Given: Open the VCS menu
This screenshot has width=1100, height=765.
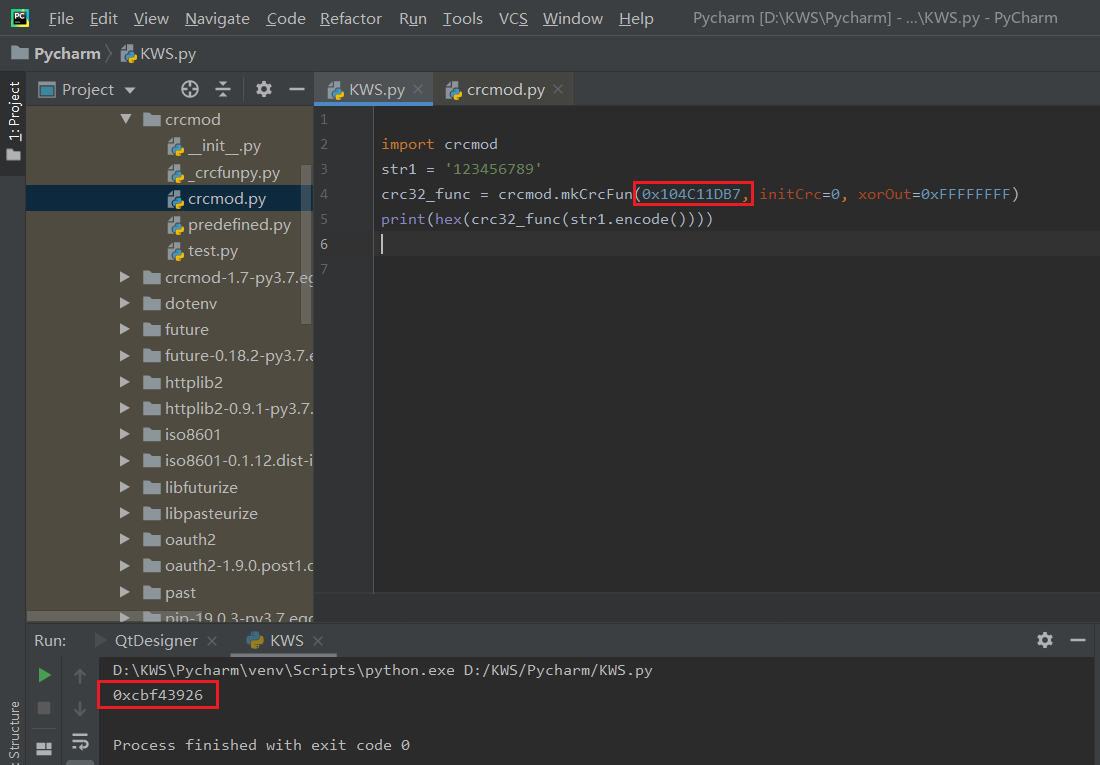Looking at the screenshot, I should click(x=514, y=19).
